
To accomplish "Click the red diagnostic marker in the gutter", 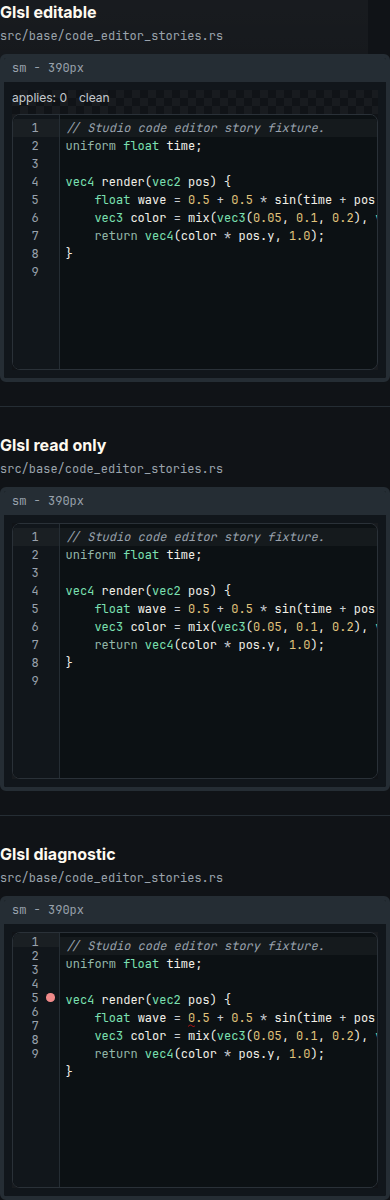I will pyautogui.click(x=50, y=998).
